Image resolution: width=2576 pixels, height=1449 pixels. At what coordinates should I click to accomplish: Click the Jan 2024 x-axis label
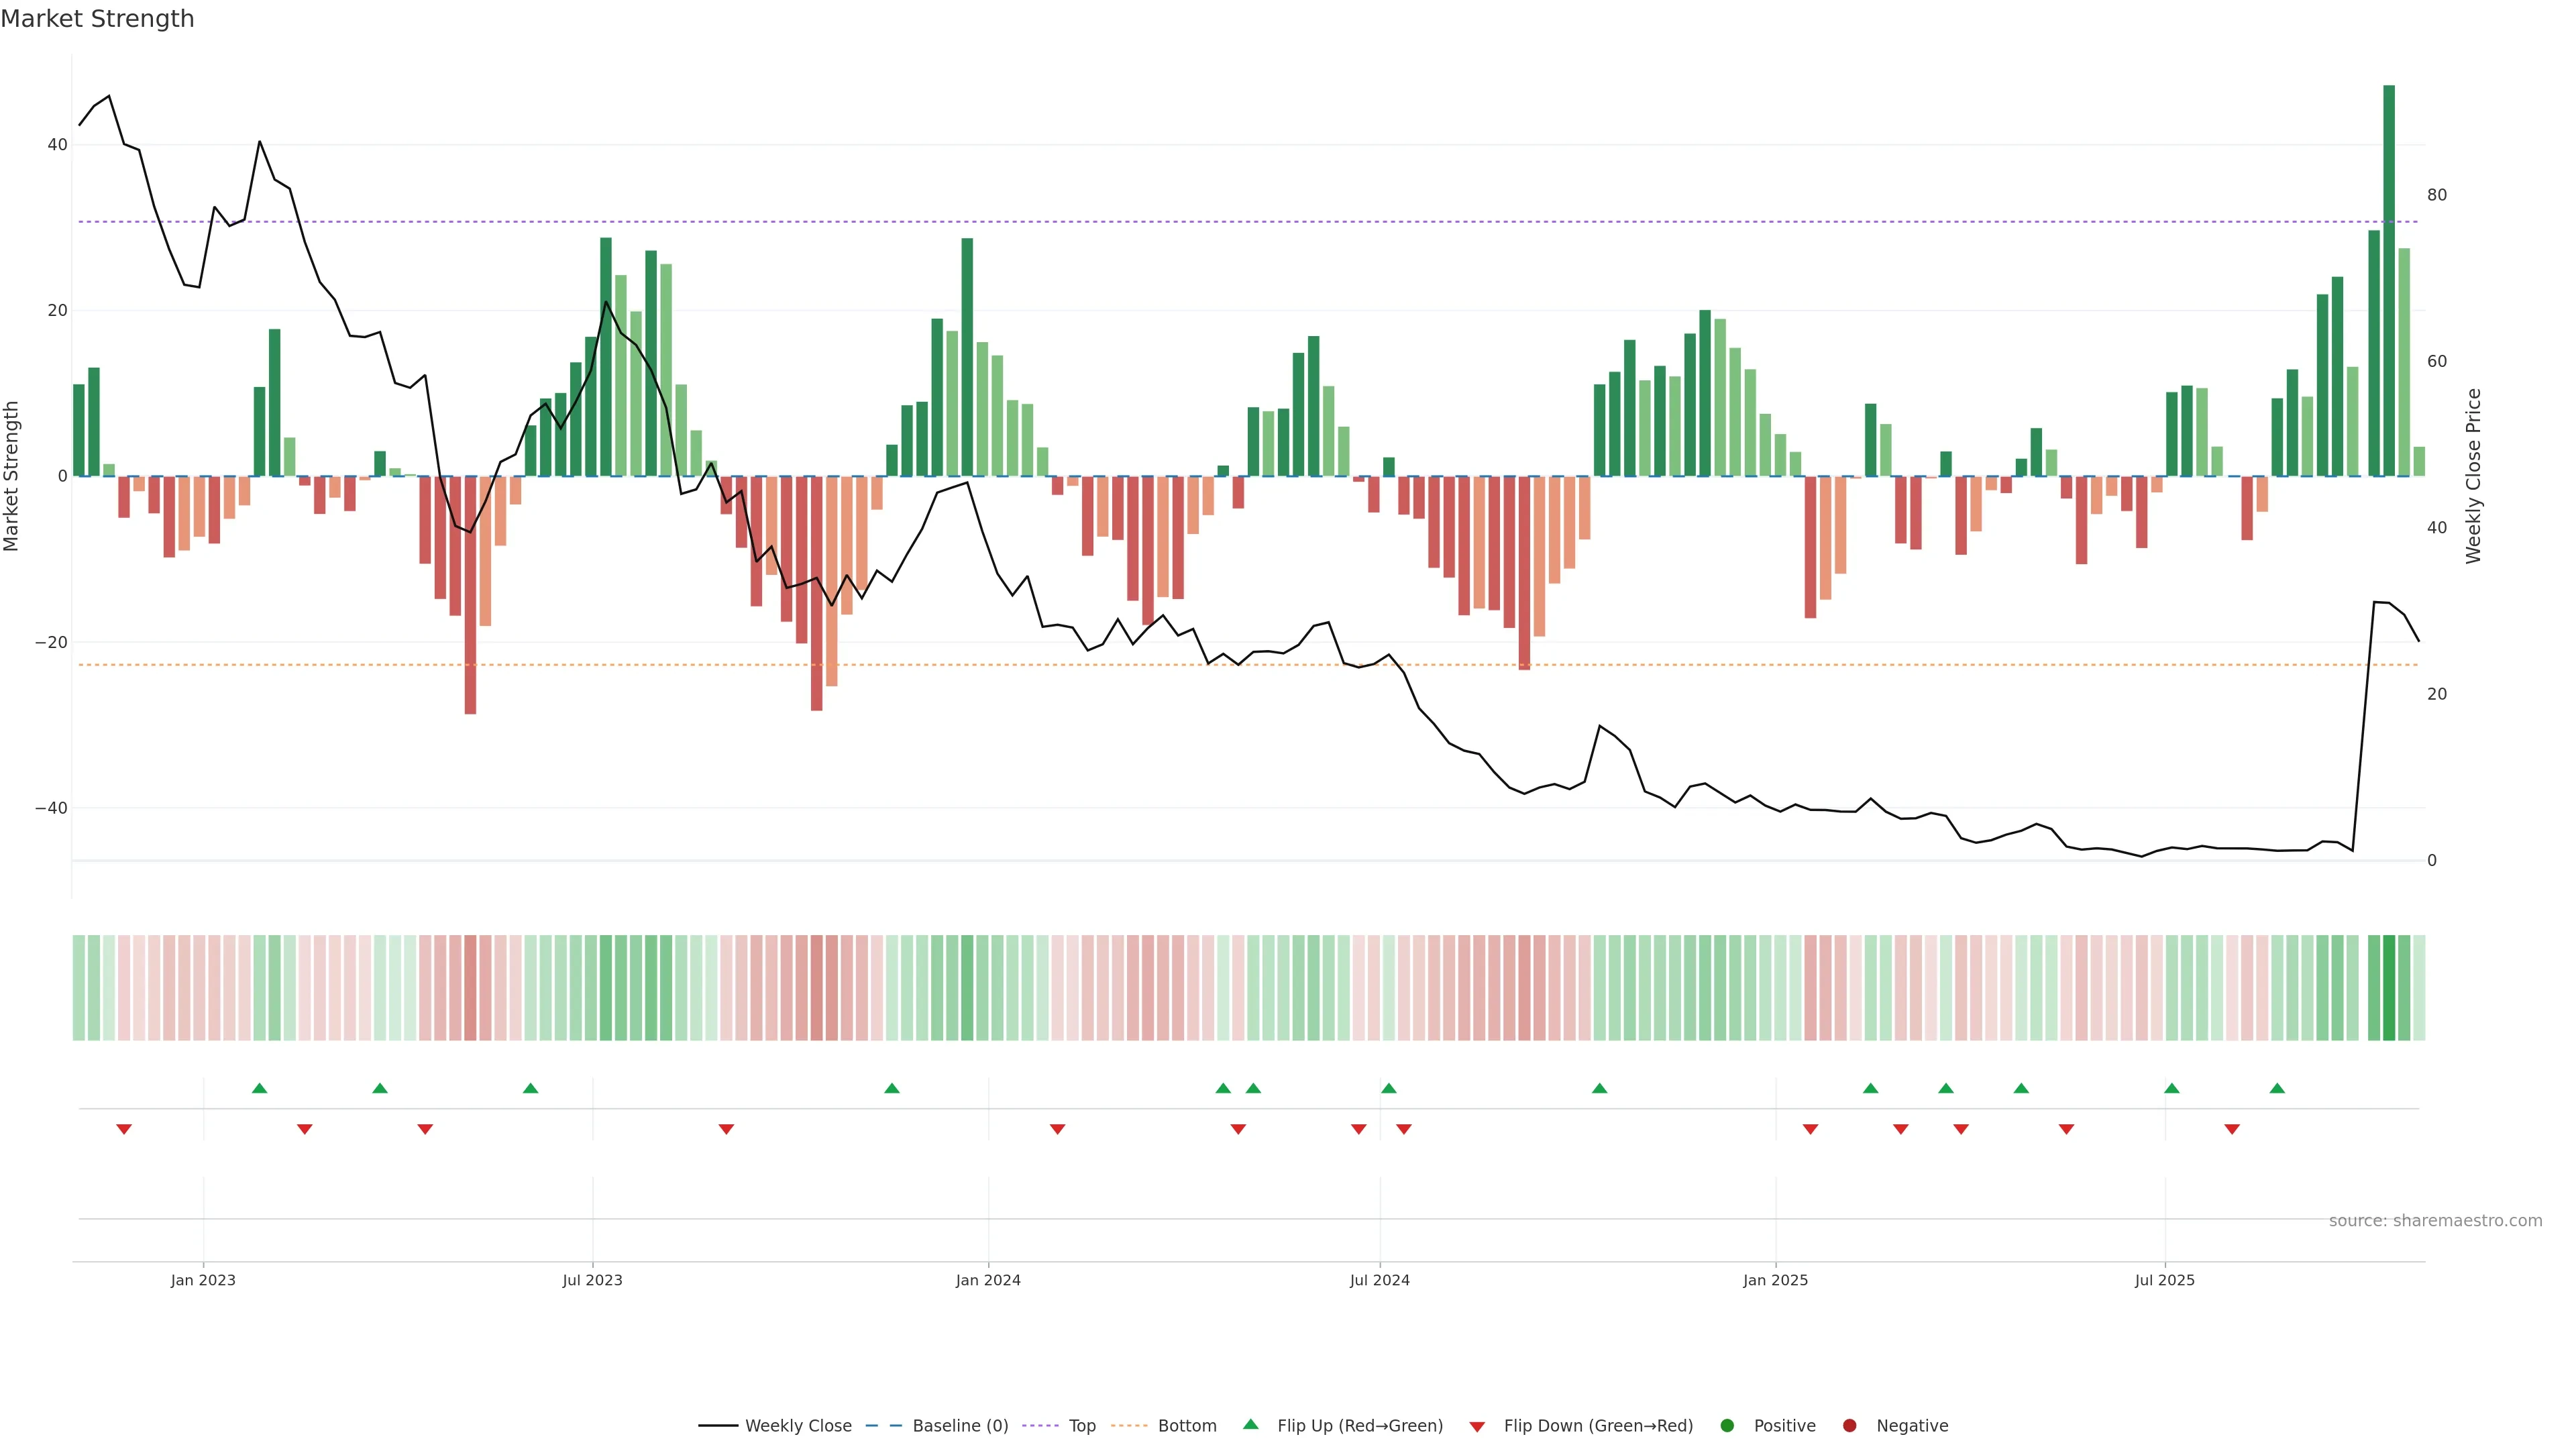[x=988, y=1280]
